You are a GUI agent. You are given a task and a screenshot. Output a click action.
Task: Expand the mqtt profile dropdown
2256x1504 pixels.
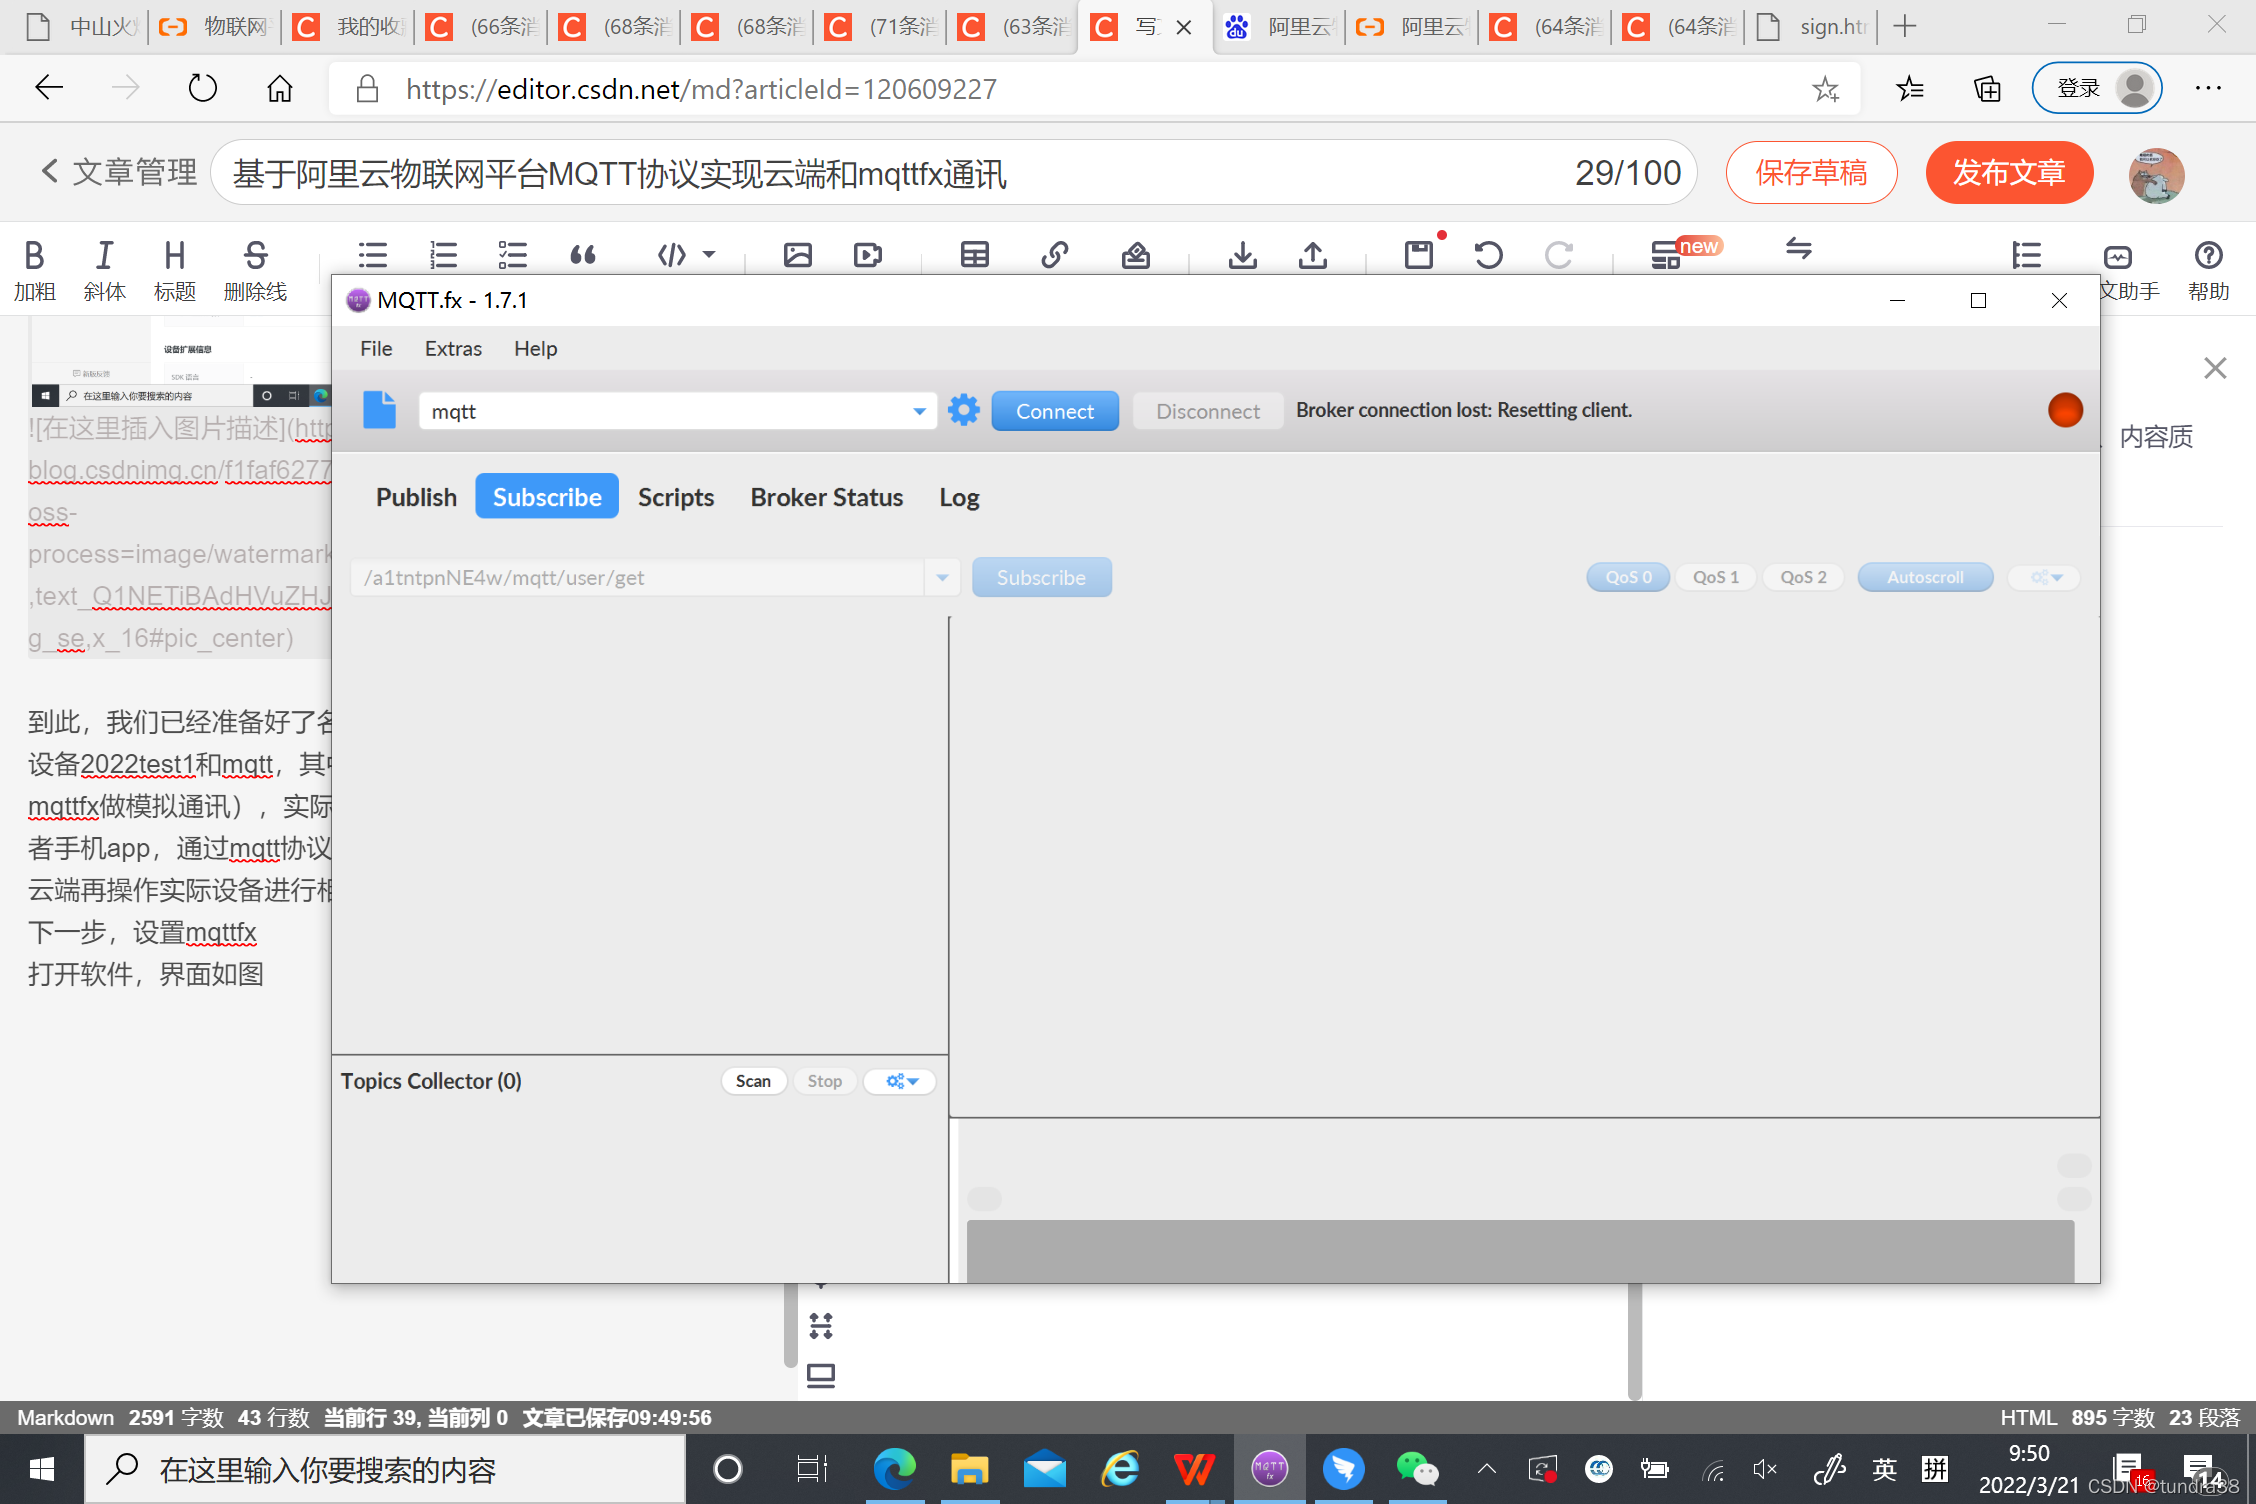(x=919, y=411)
